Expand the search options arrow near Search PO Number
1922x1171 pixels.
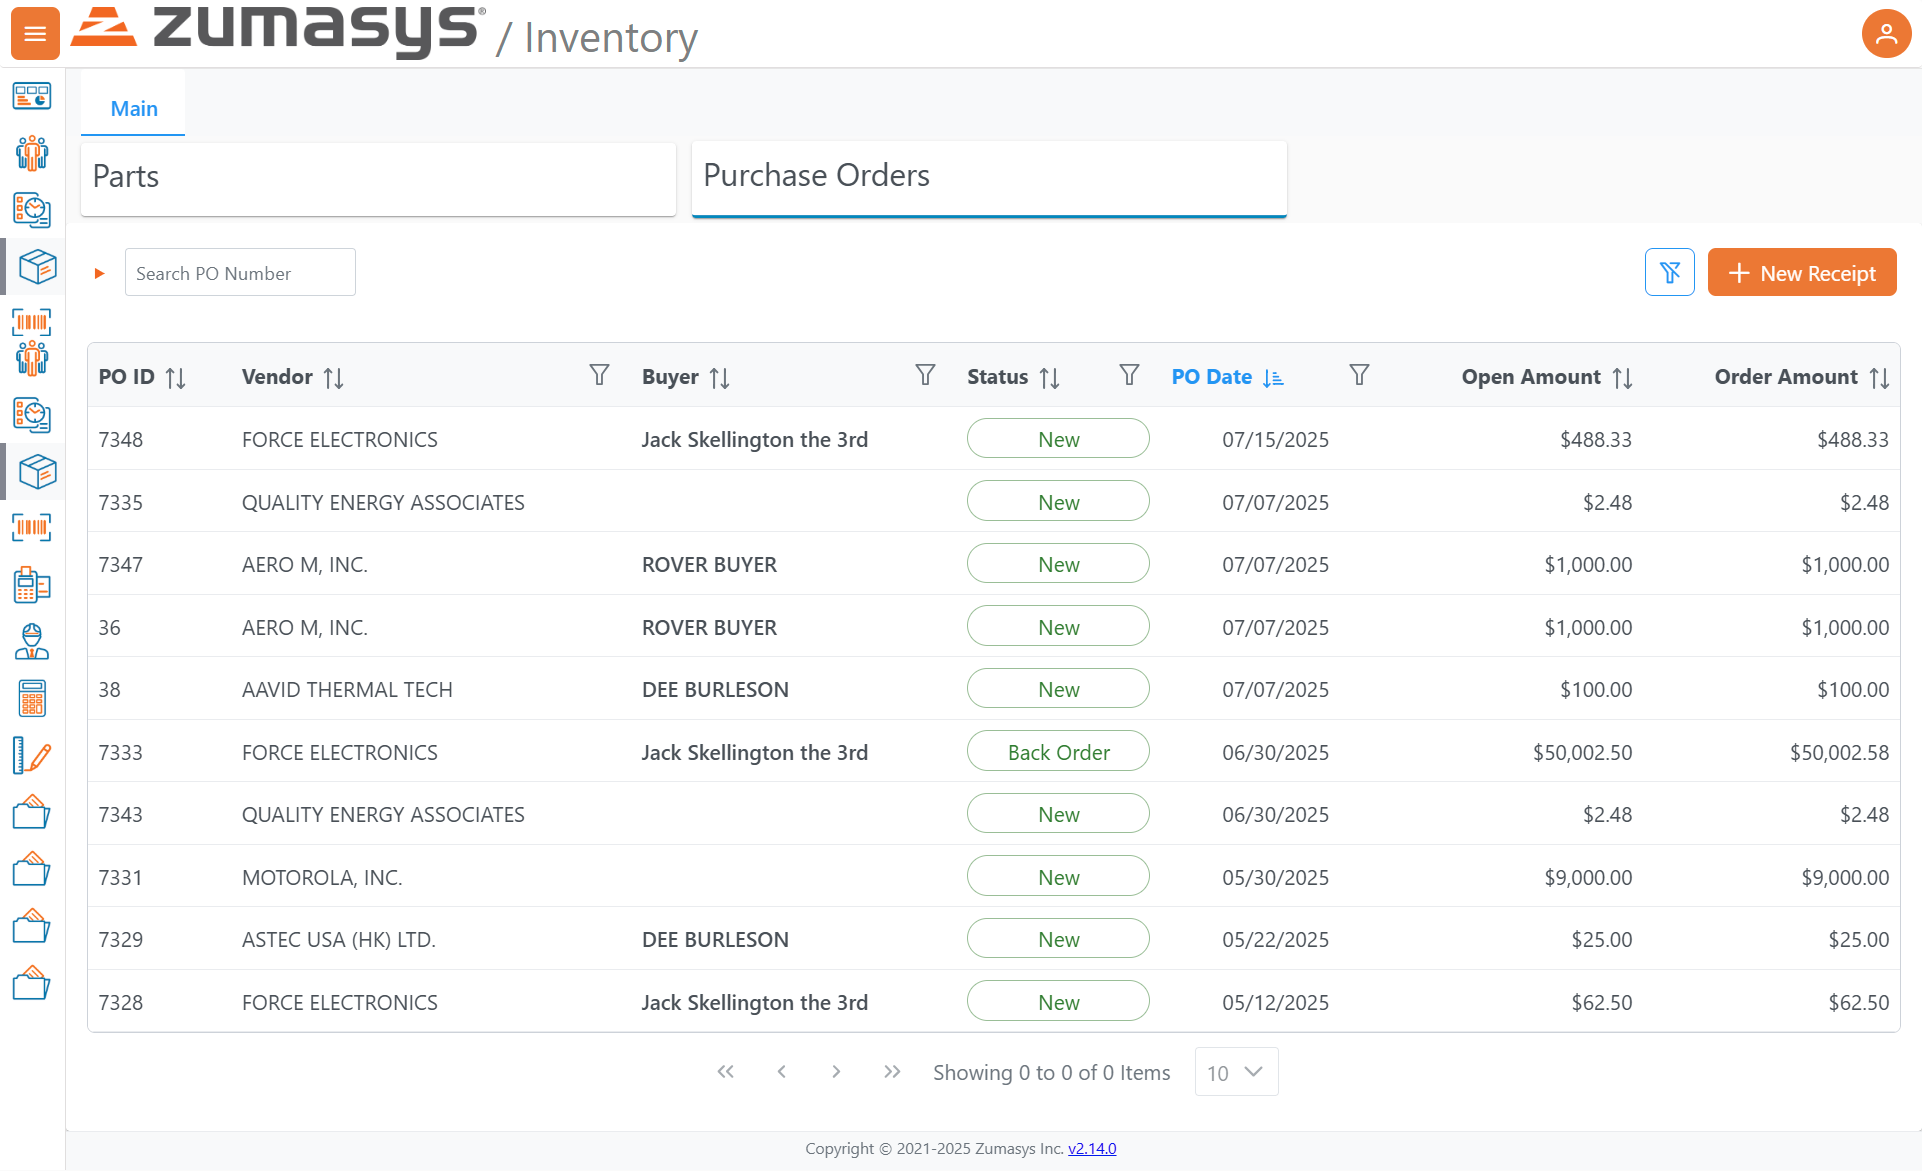pyautogui.click(x=99, y=272)
